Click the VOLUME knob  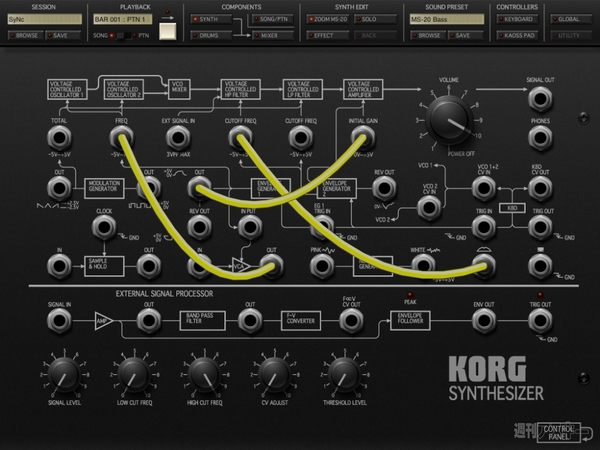(x=448, y=121)
